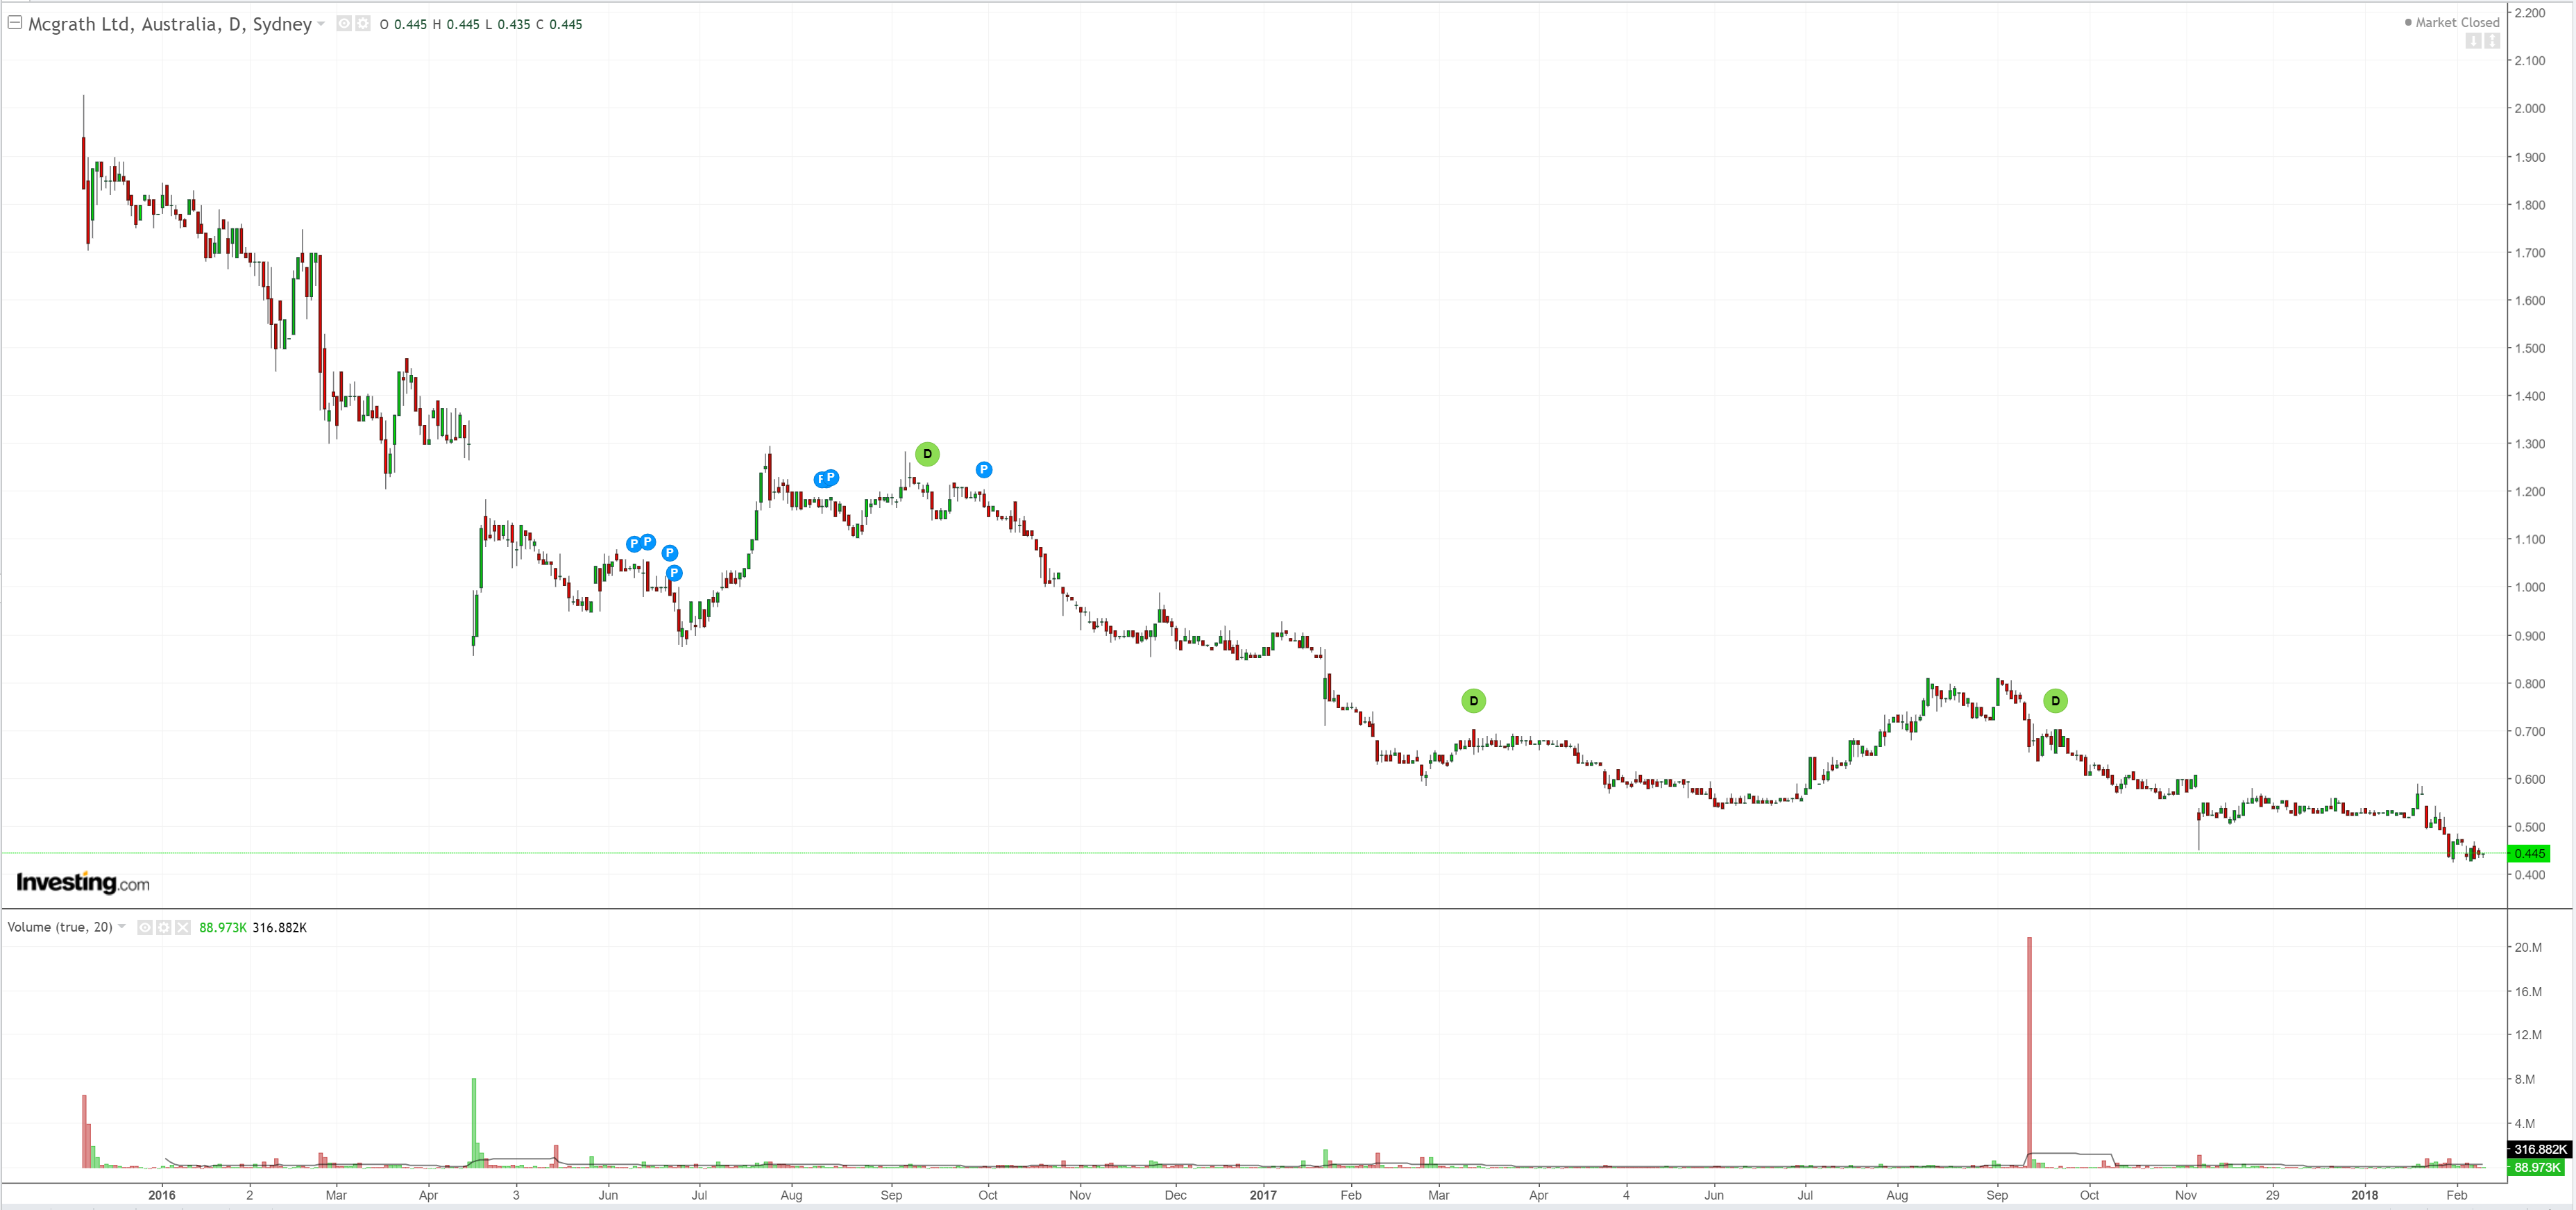The image size is (2576, 1210).
Task: Remove the Volume indicator with X
Action: (x=183, y=928)
